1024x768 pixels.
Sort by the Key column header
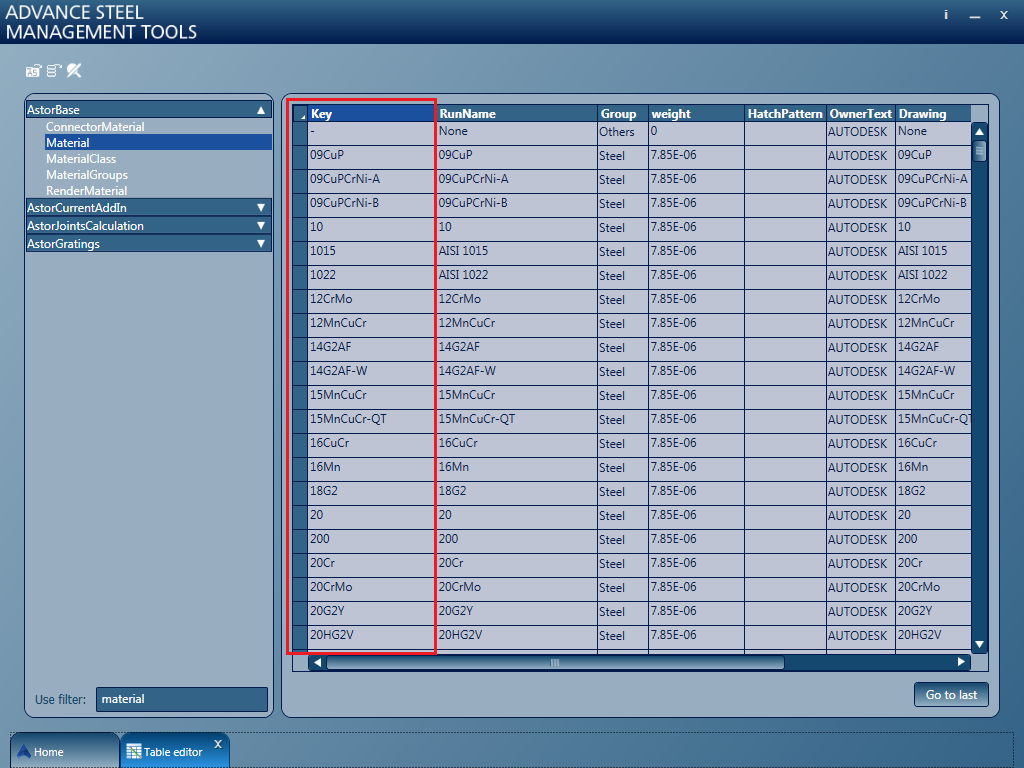tap(371, 114)
